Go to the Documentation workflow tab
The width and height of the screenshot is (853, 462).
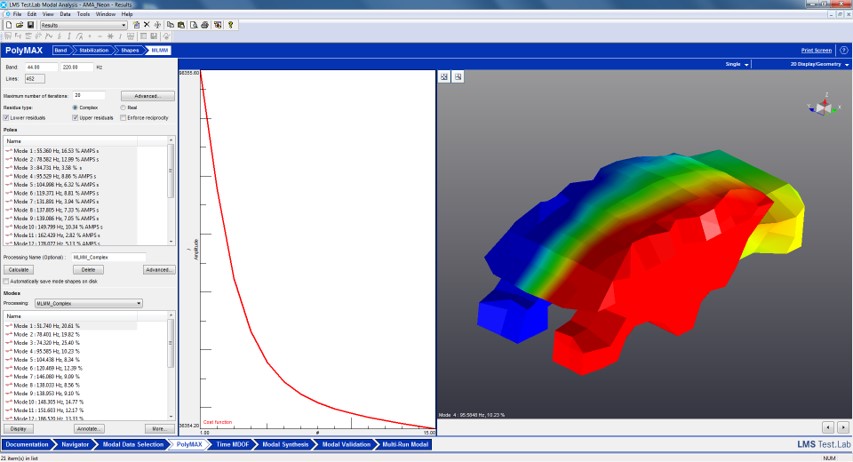(27, 445)
